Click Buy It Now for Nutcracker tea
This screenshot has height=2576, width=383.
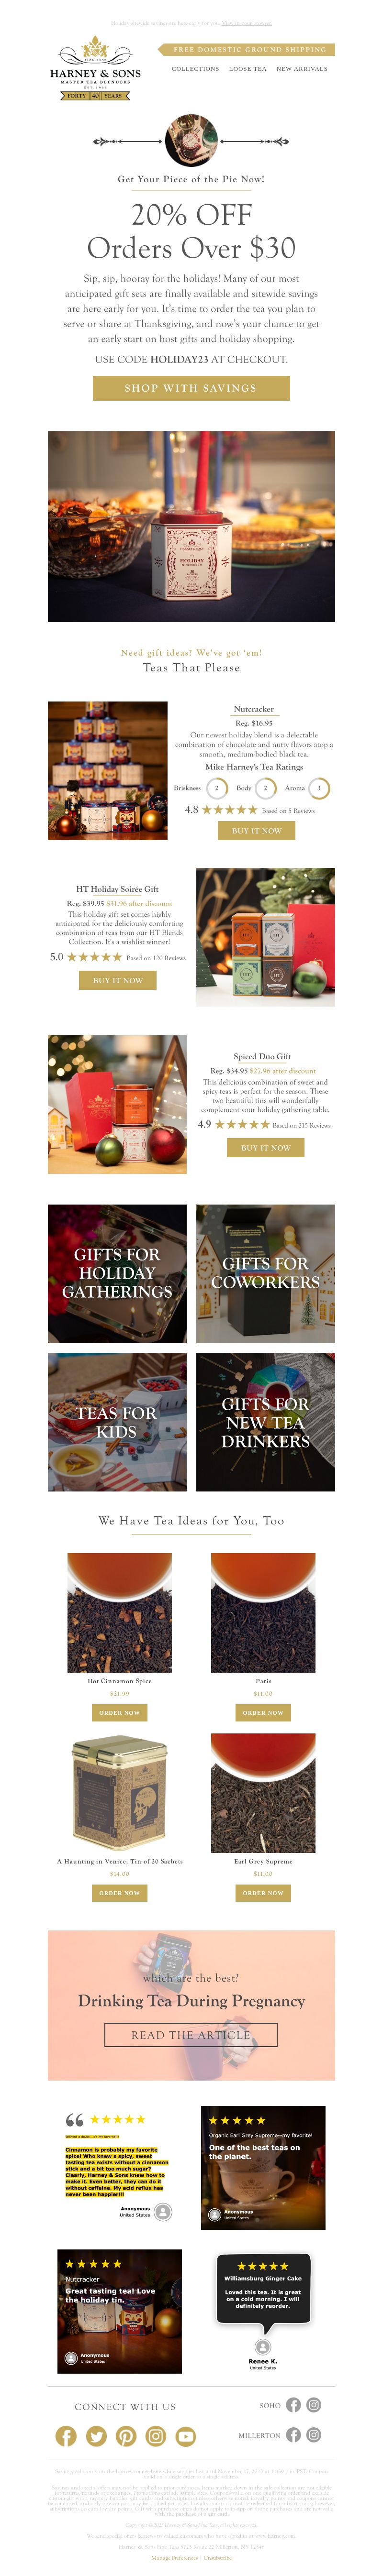click(x=257, y=830)
